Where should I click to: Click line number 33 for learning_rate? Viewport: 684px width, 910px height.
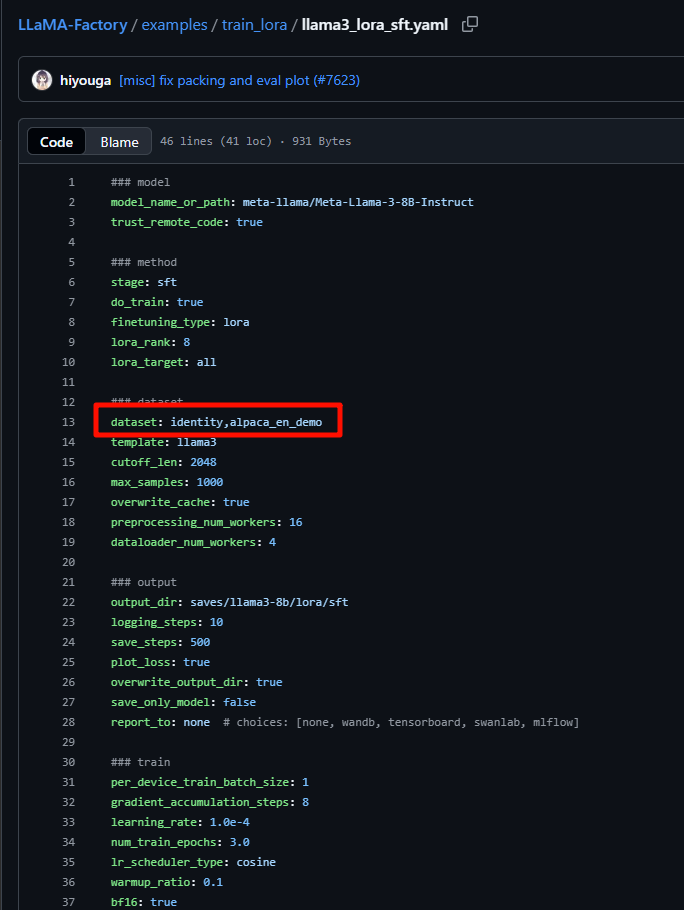click(68, 822)
